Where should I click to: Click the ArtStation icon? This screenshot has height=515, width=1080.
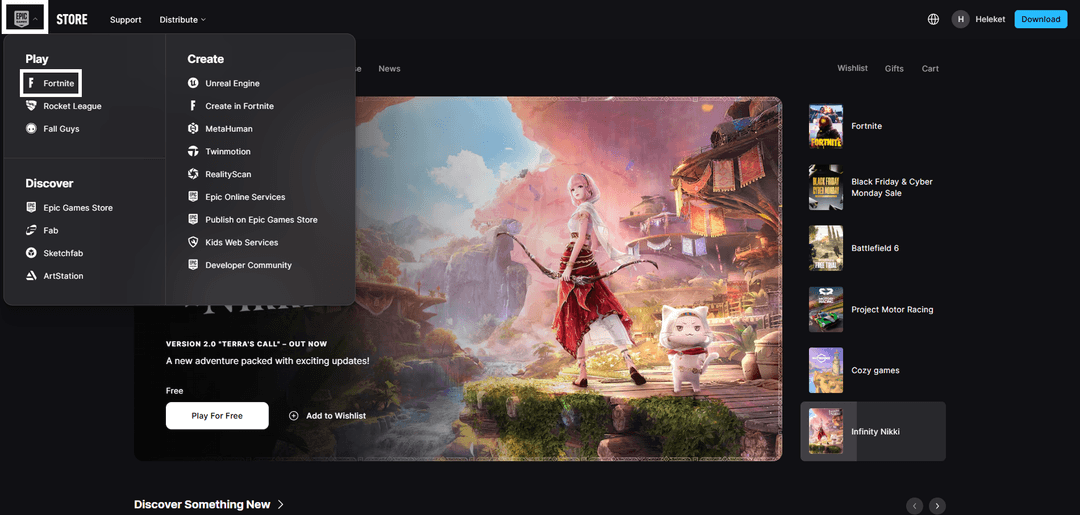[x=31, y=275]
